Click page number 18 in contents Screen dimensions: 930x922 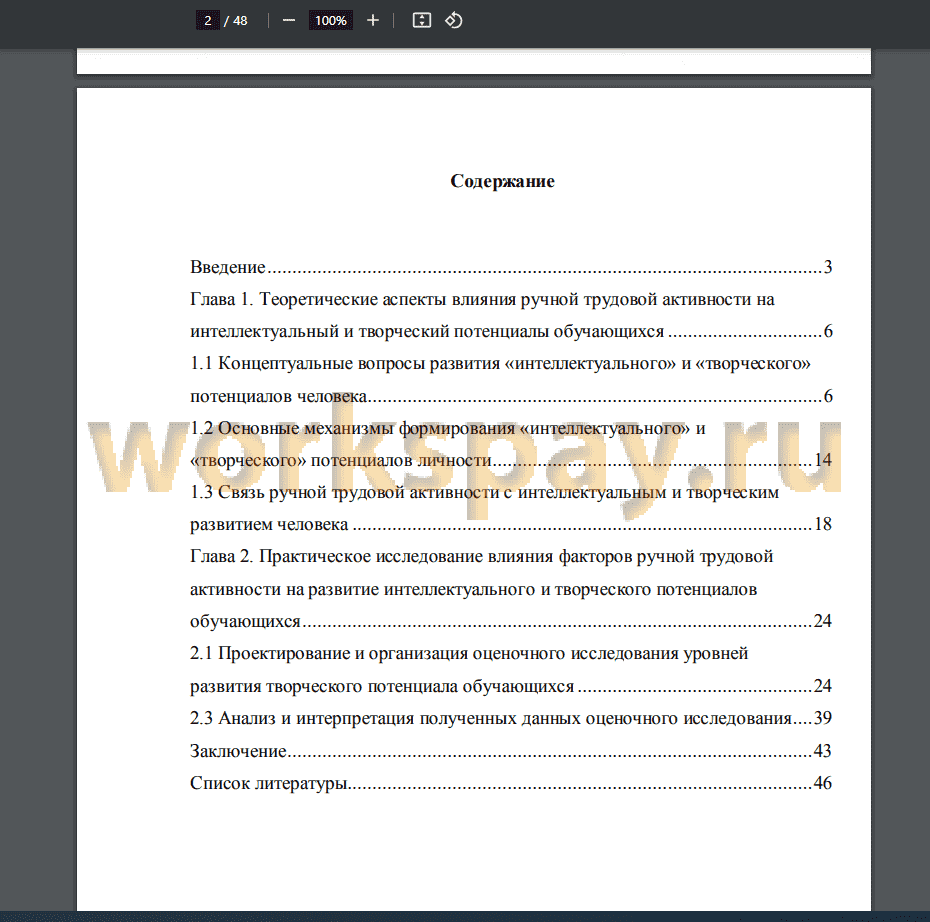click(x=823, y=524)
